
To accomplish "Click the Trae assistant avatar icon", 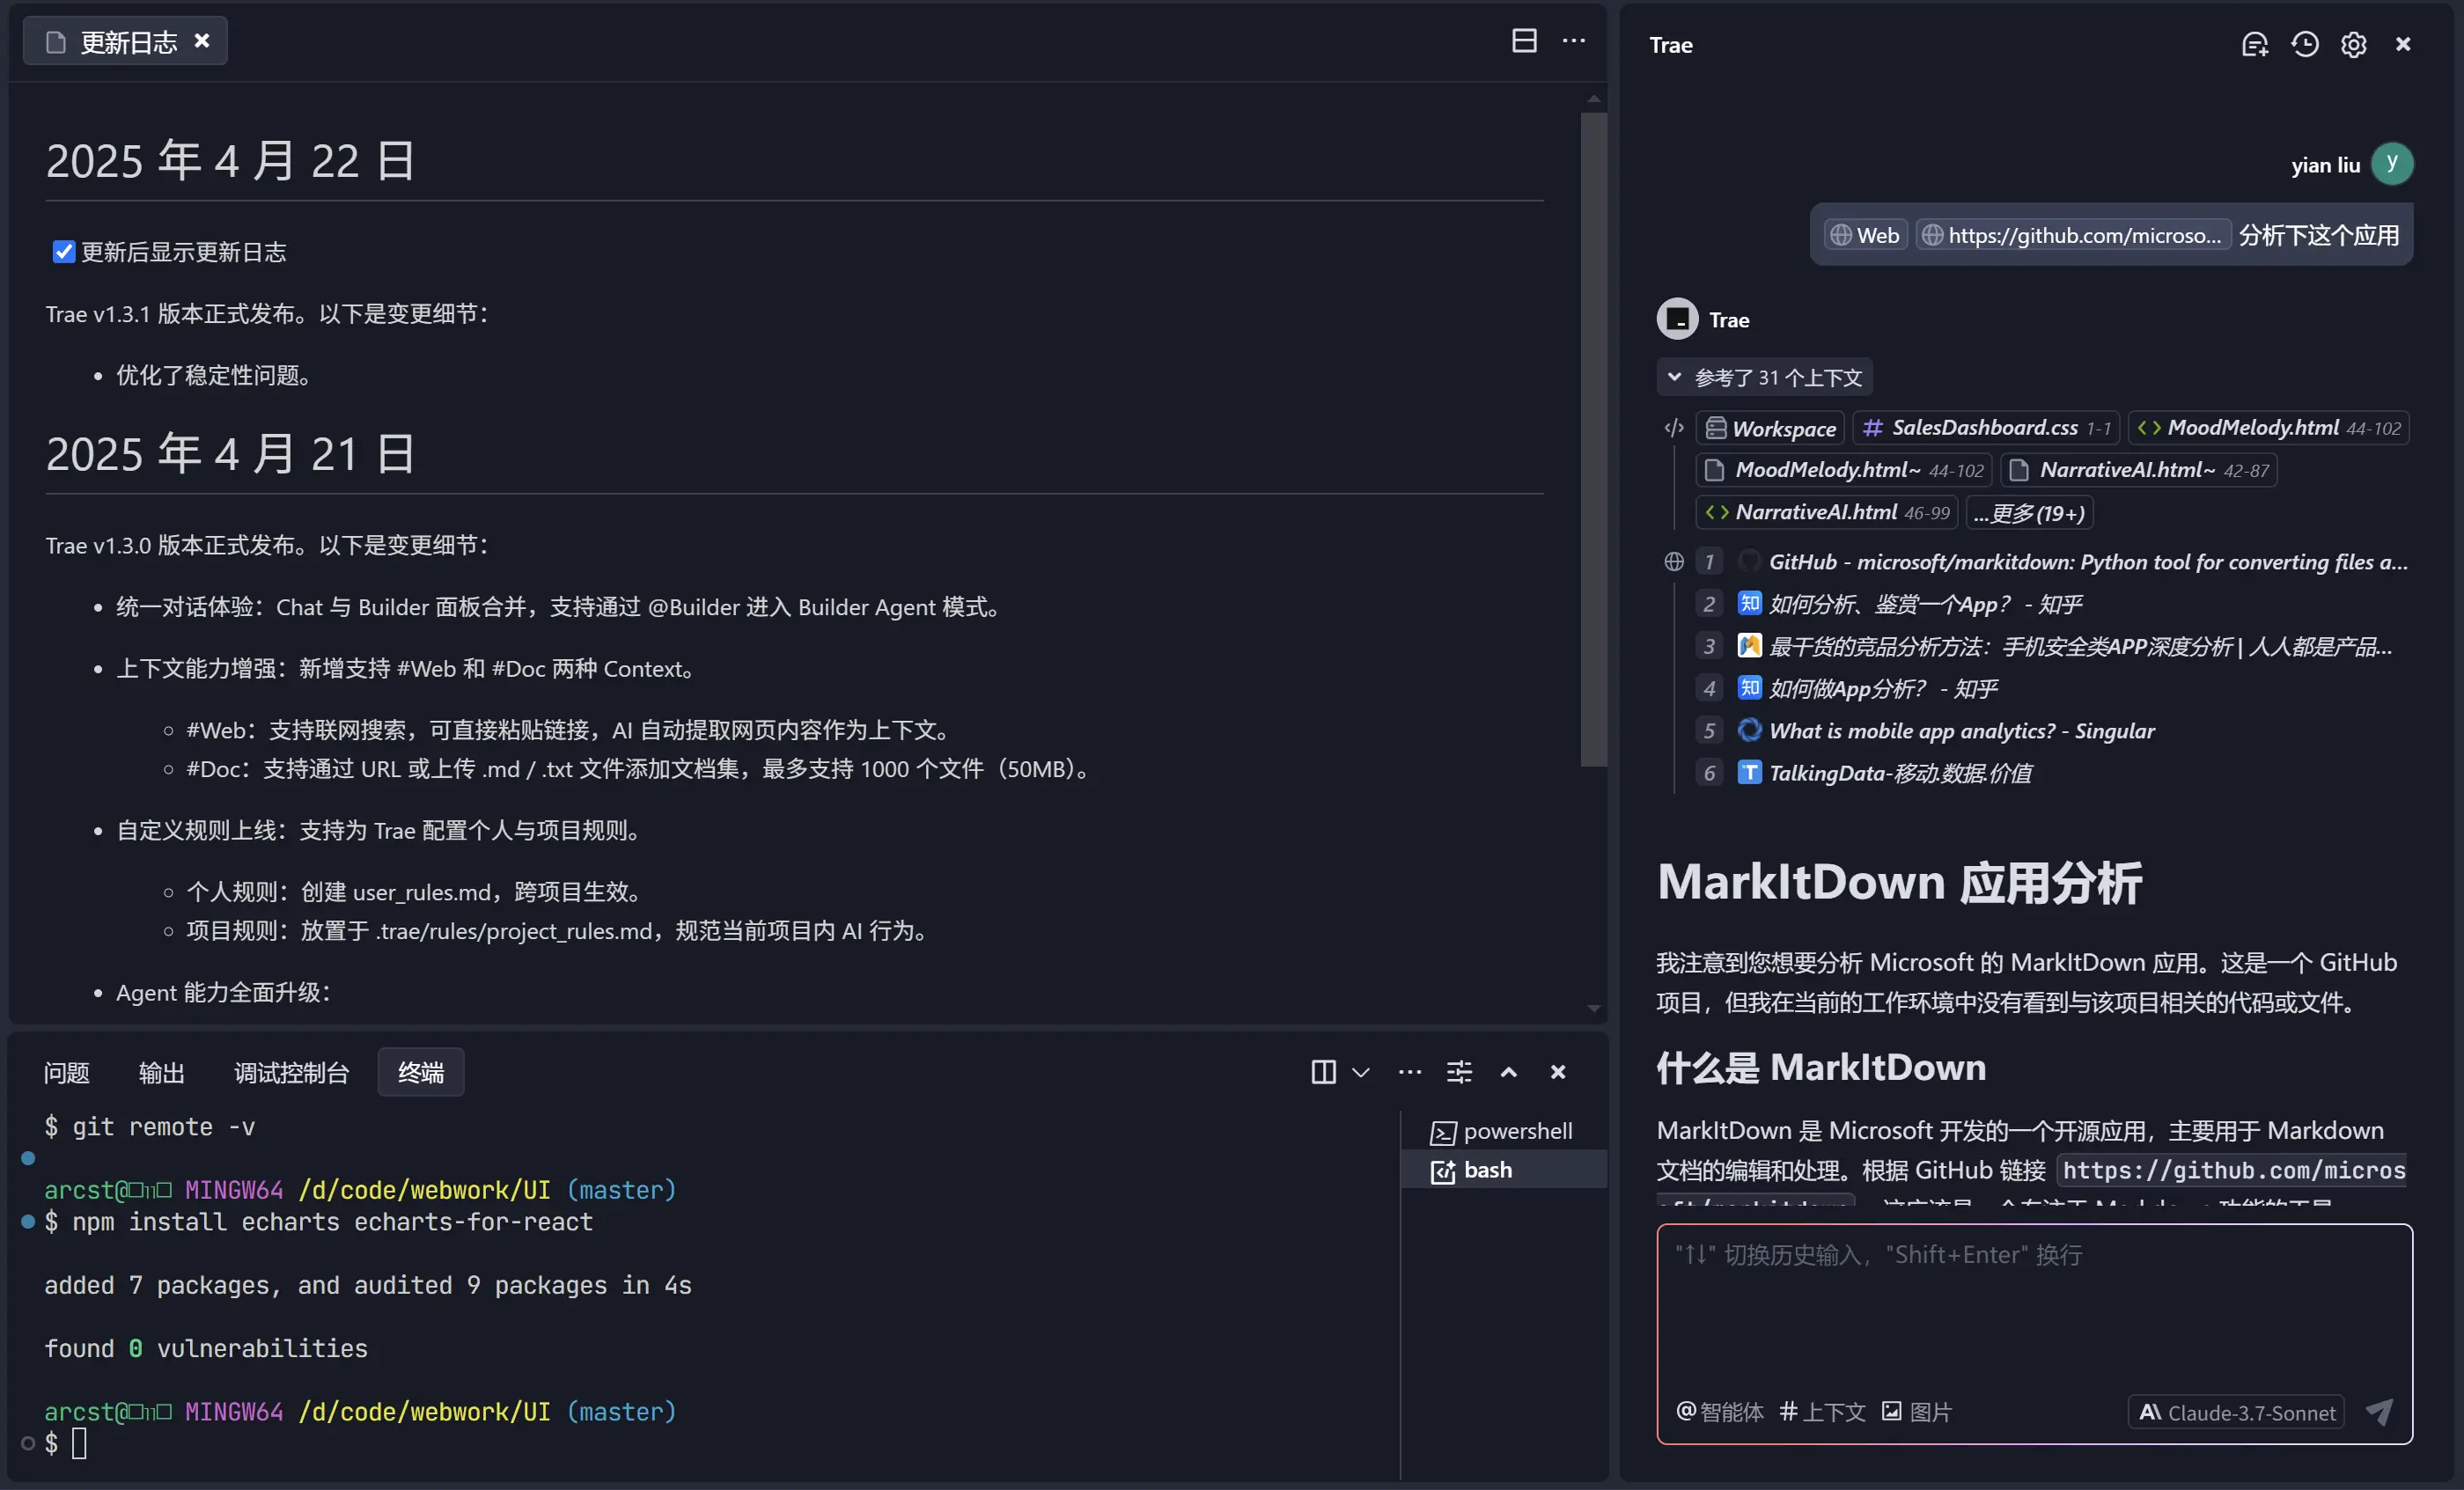I will (1677, 319).
